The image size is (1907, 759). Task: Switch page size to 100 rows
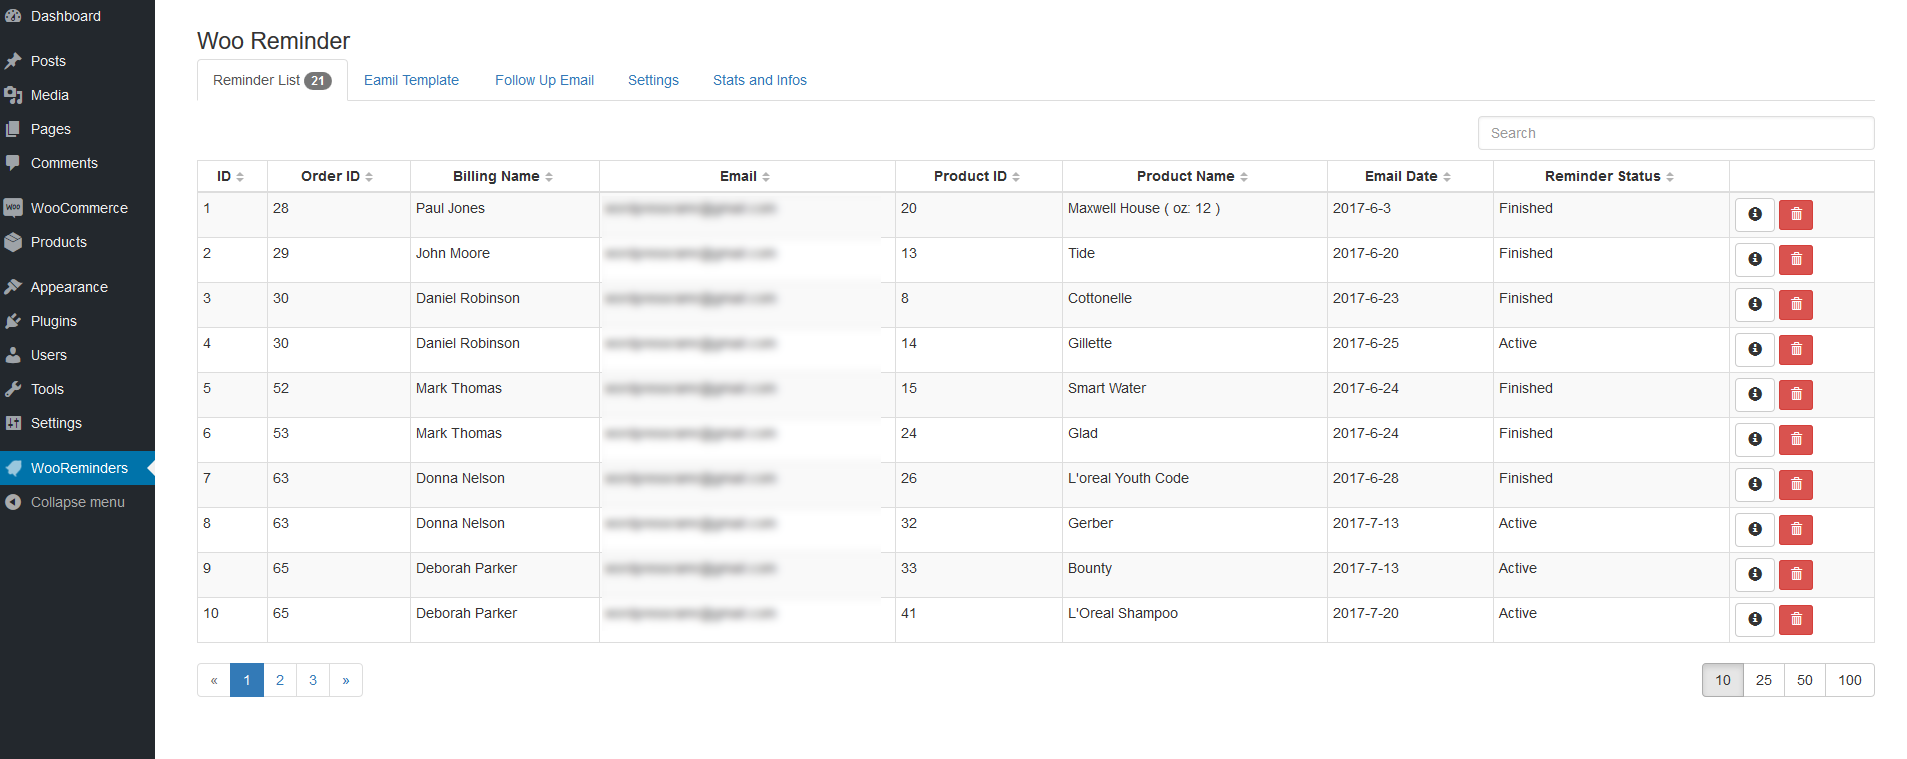coord(1849,680)
